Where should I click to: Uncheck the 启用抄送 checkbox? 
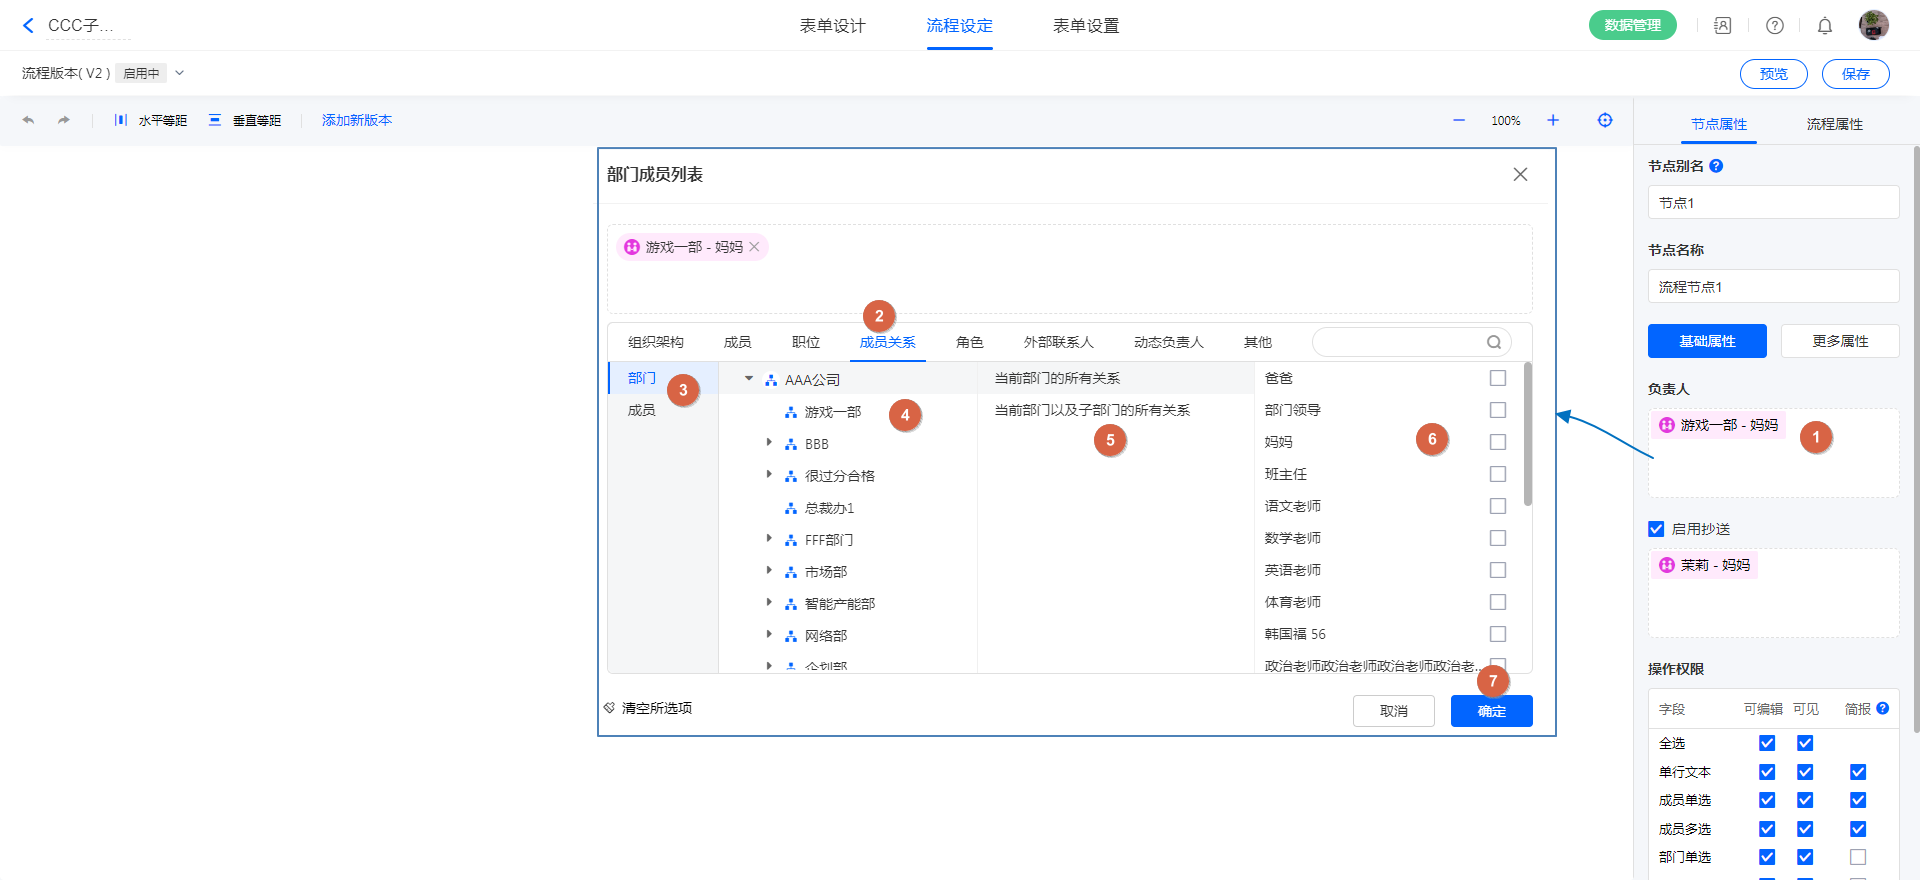click(x=1656, y=529)
